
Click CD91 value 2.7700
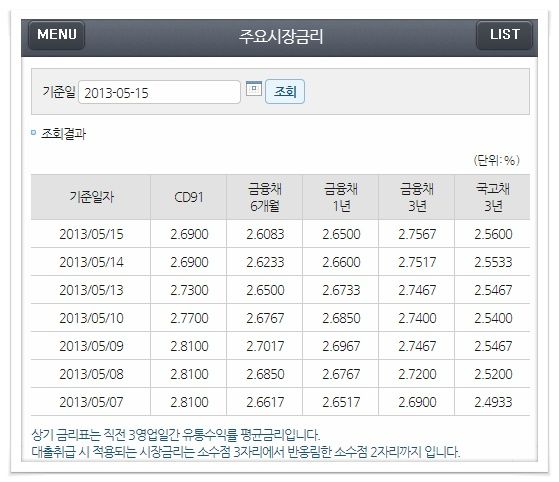pyautogui.click(x=189, y=318)
